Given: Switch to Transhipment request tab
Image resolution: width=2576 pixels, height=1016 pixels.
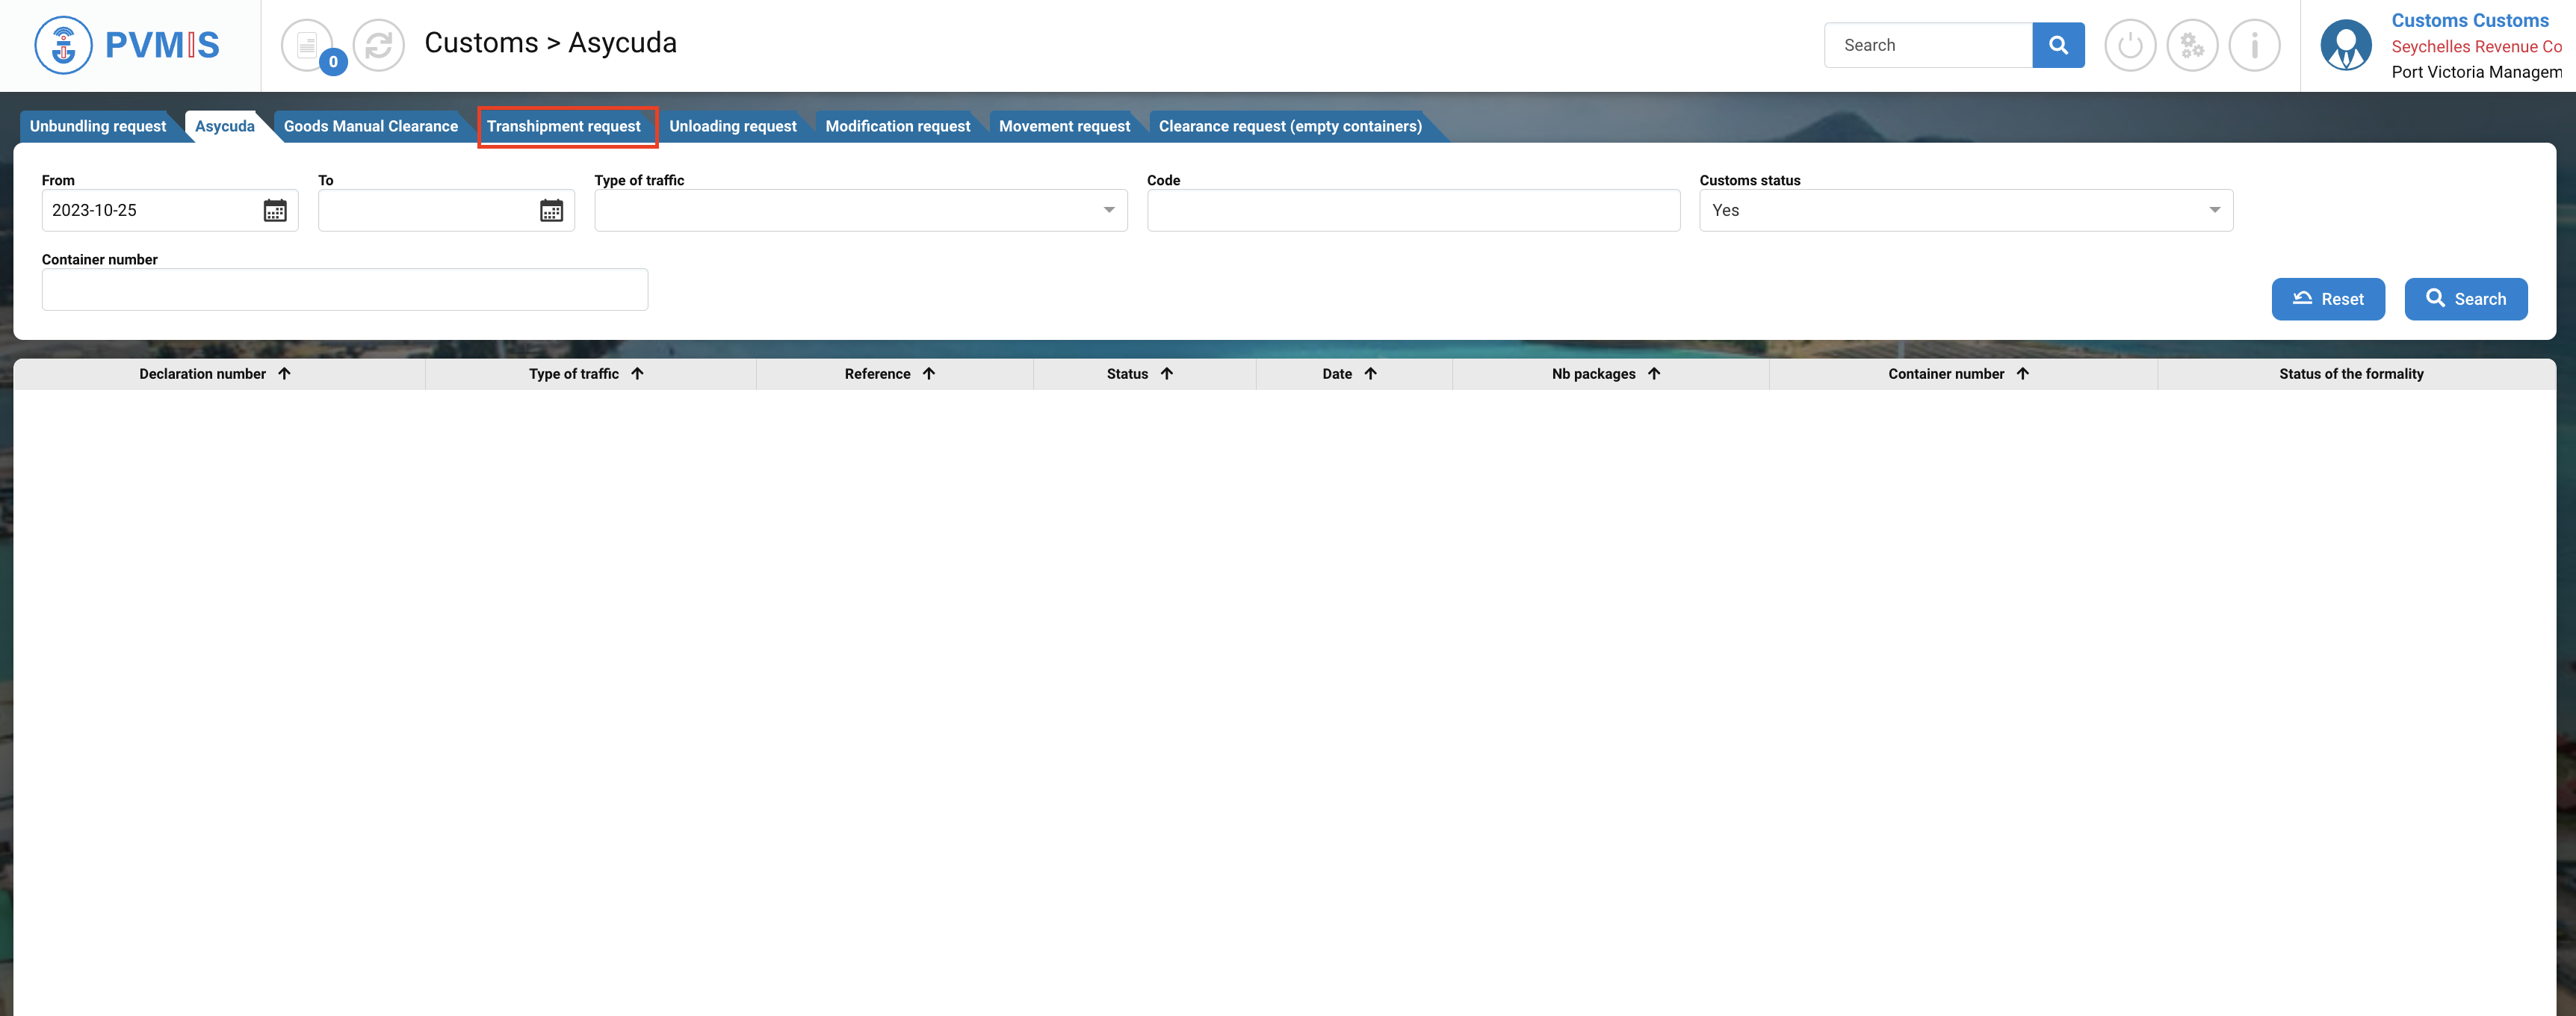Looking at the screenshot, I should click(564, 126).
